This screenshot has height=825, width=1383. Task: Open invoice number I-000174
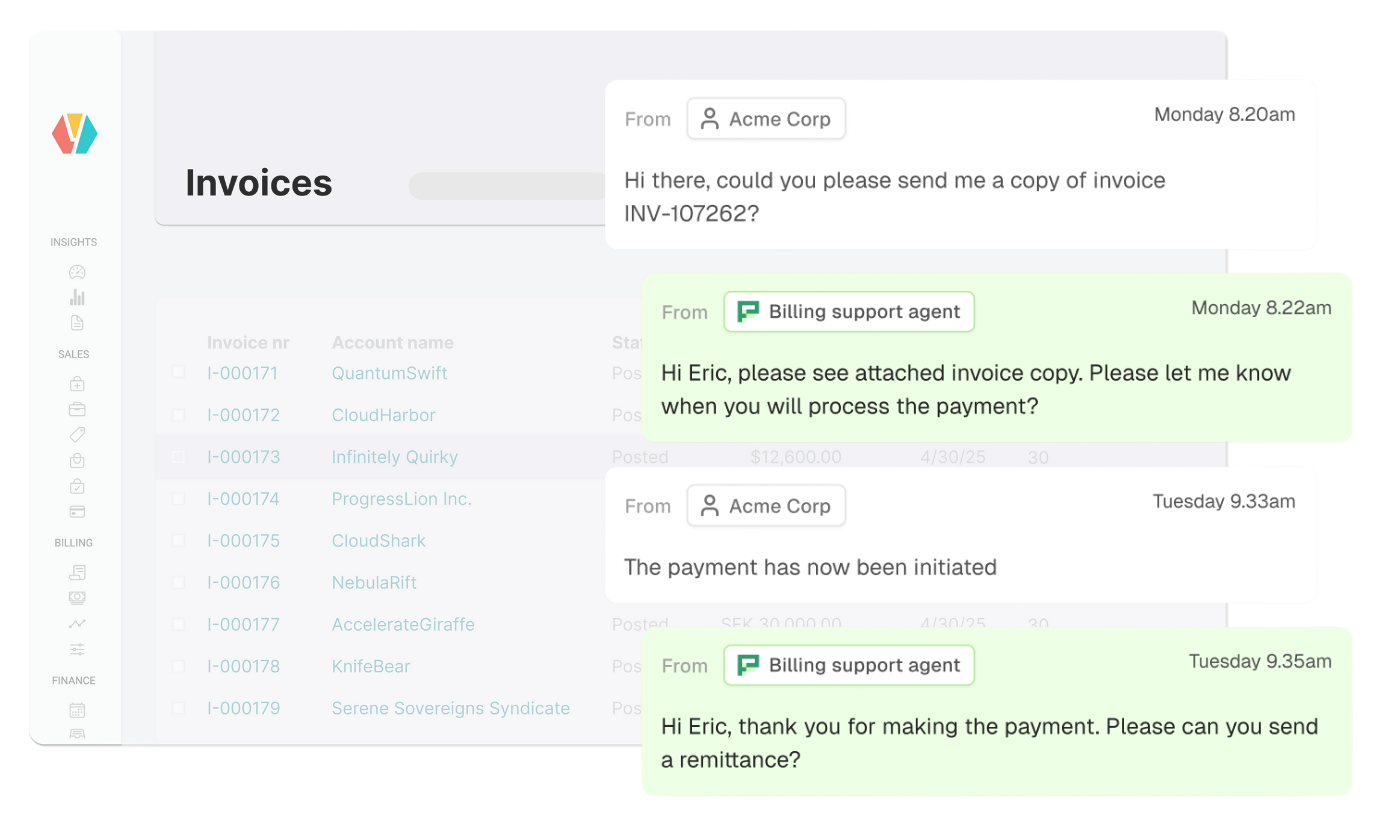tap(243, 499)
